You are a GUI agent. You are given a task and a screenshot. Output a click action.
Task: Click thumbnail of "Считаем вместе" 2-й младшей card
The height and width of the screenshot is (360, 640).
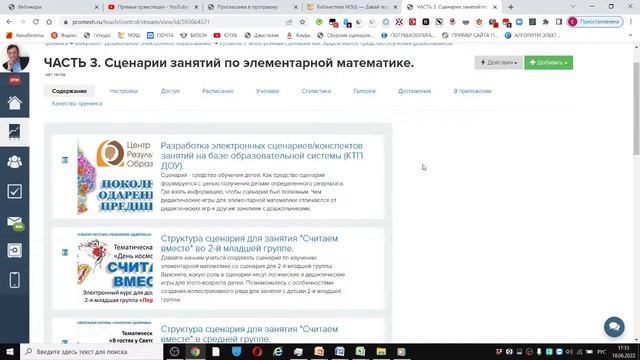(115, 268)
